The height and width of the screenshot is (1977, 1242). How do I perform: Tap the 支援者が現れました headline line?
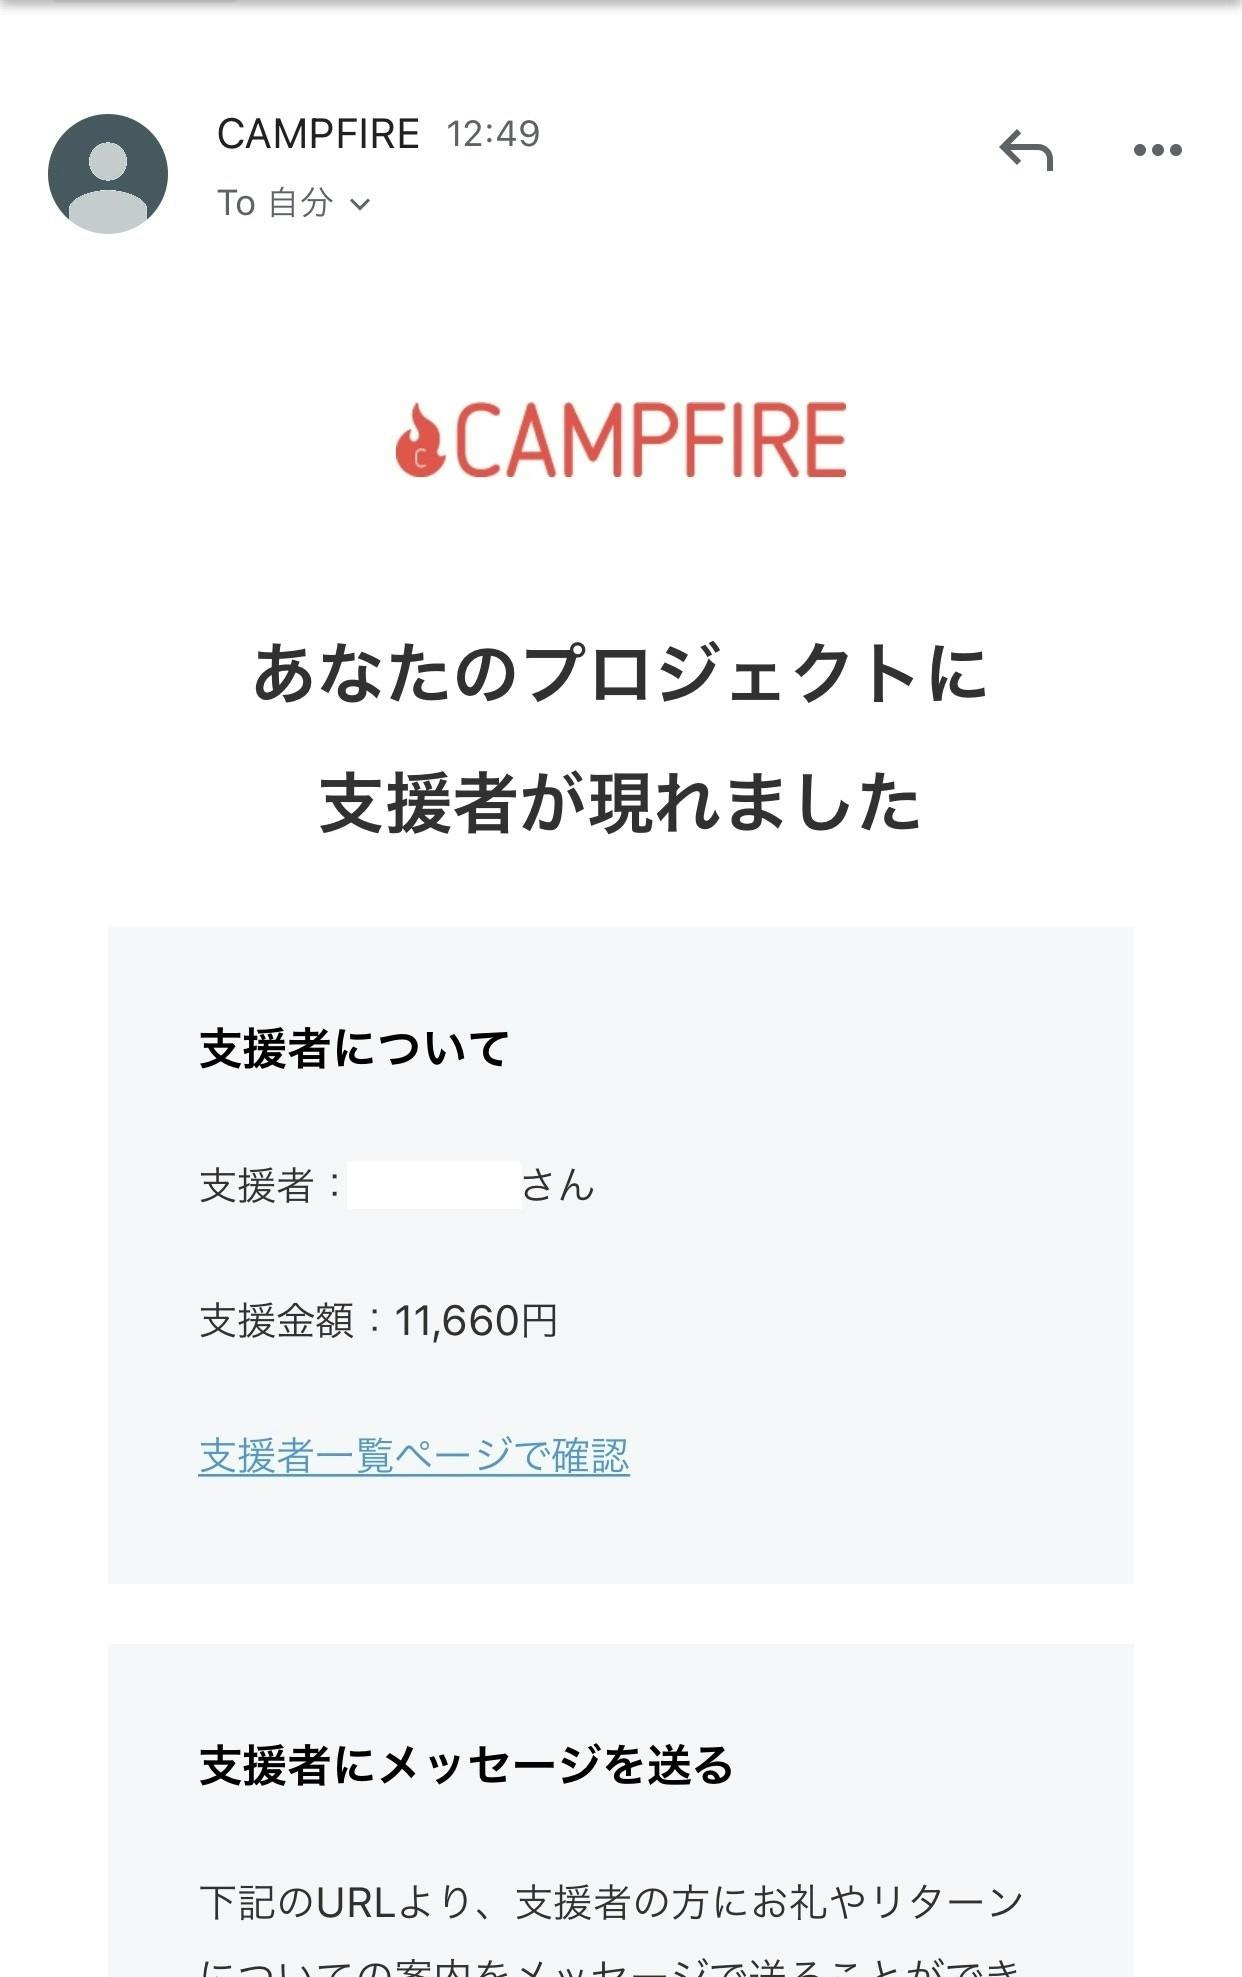(620, 804)
